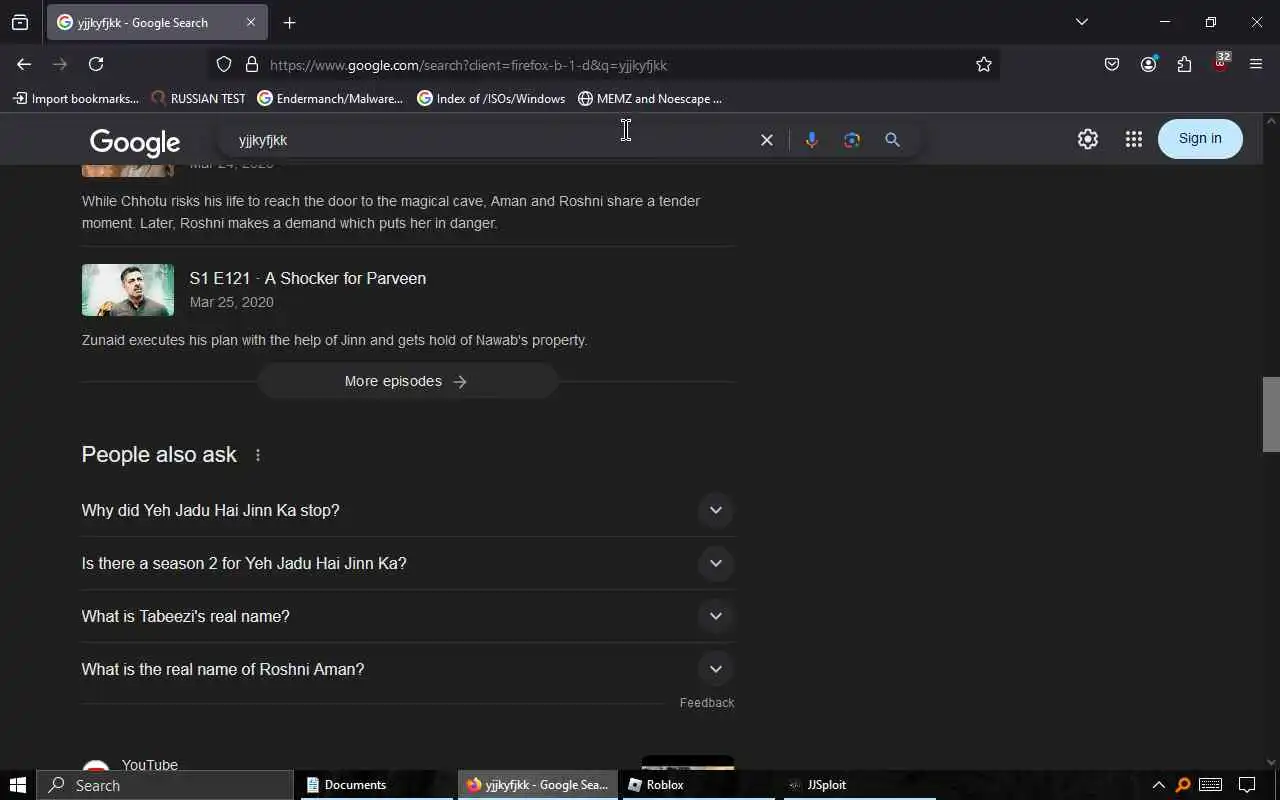Click the tracking protection shield icon
The image size is (1280, 800).
(224, 64)
